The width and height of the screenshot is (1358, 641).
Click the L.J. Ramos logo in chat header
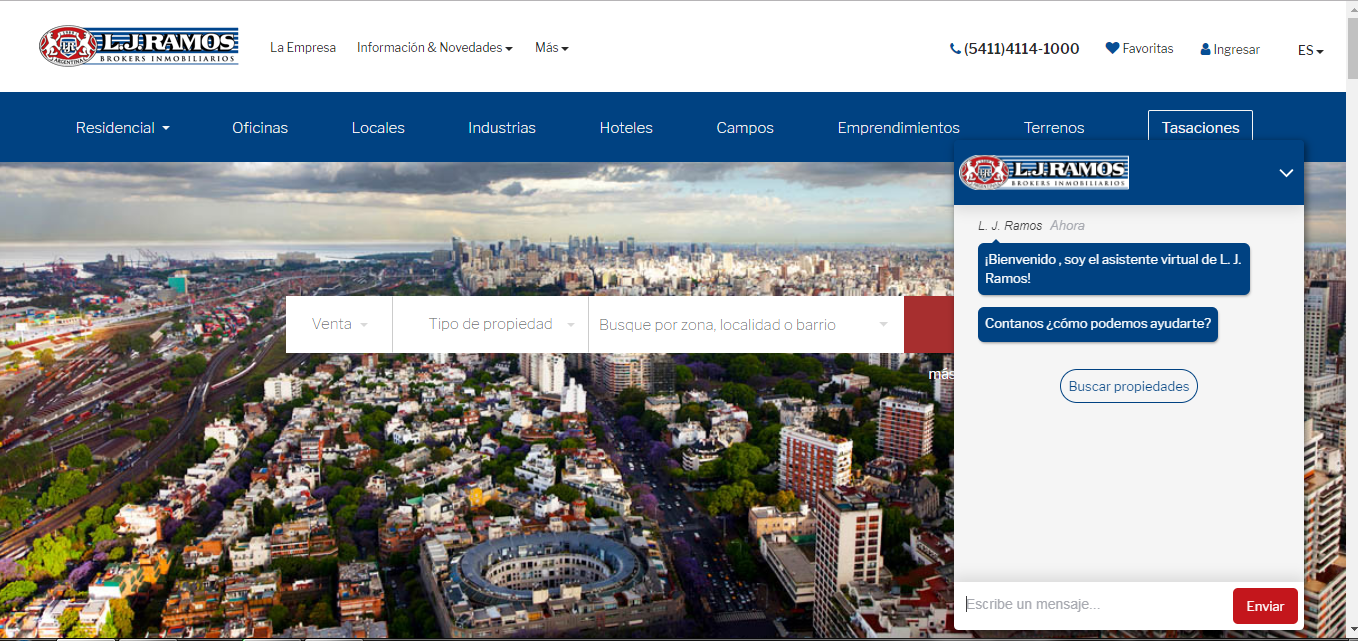[x=1043, y=172]
